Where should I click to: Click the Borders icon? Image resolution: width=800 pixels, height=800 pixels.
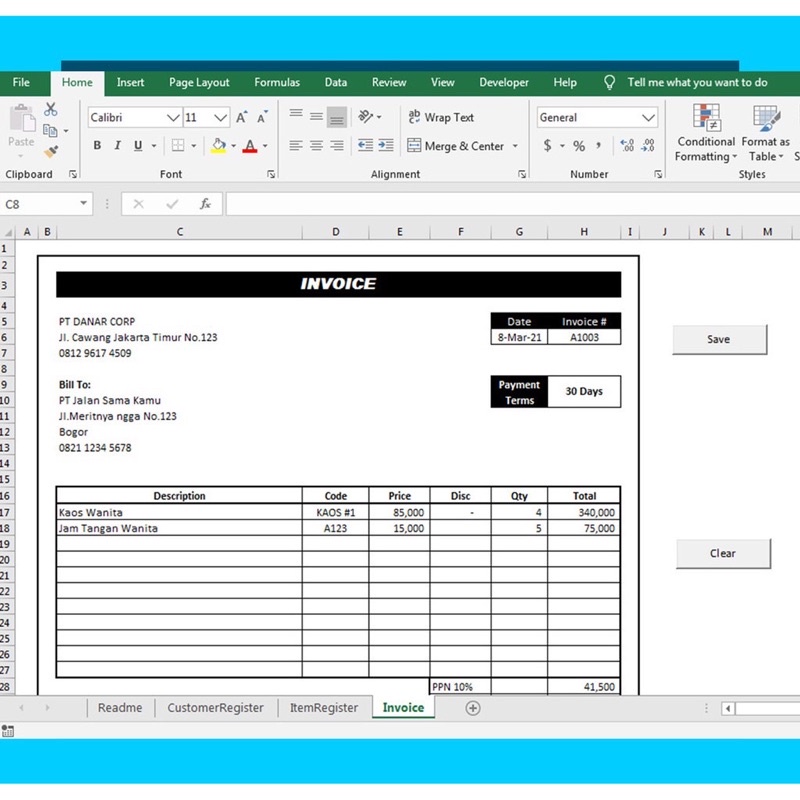click(x=178, y=145)
